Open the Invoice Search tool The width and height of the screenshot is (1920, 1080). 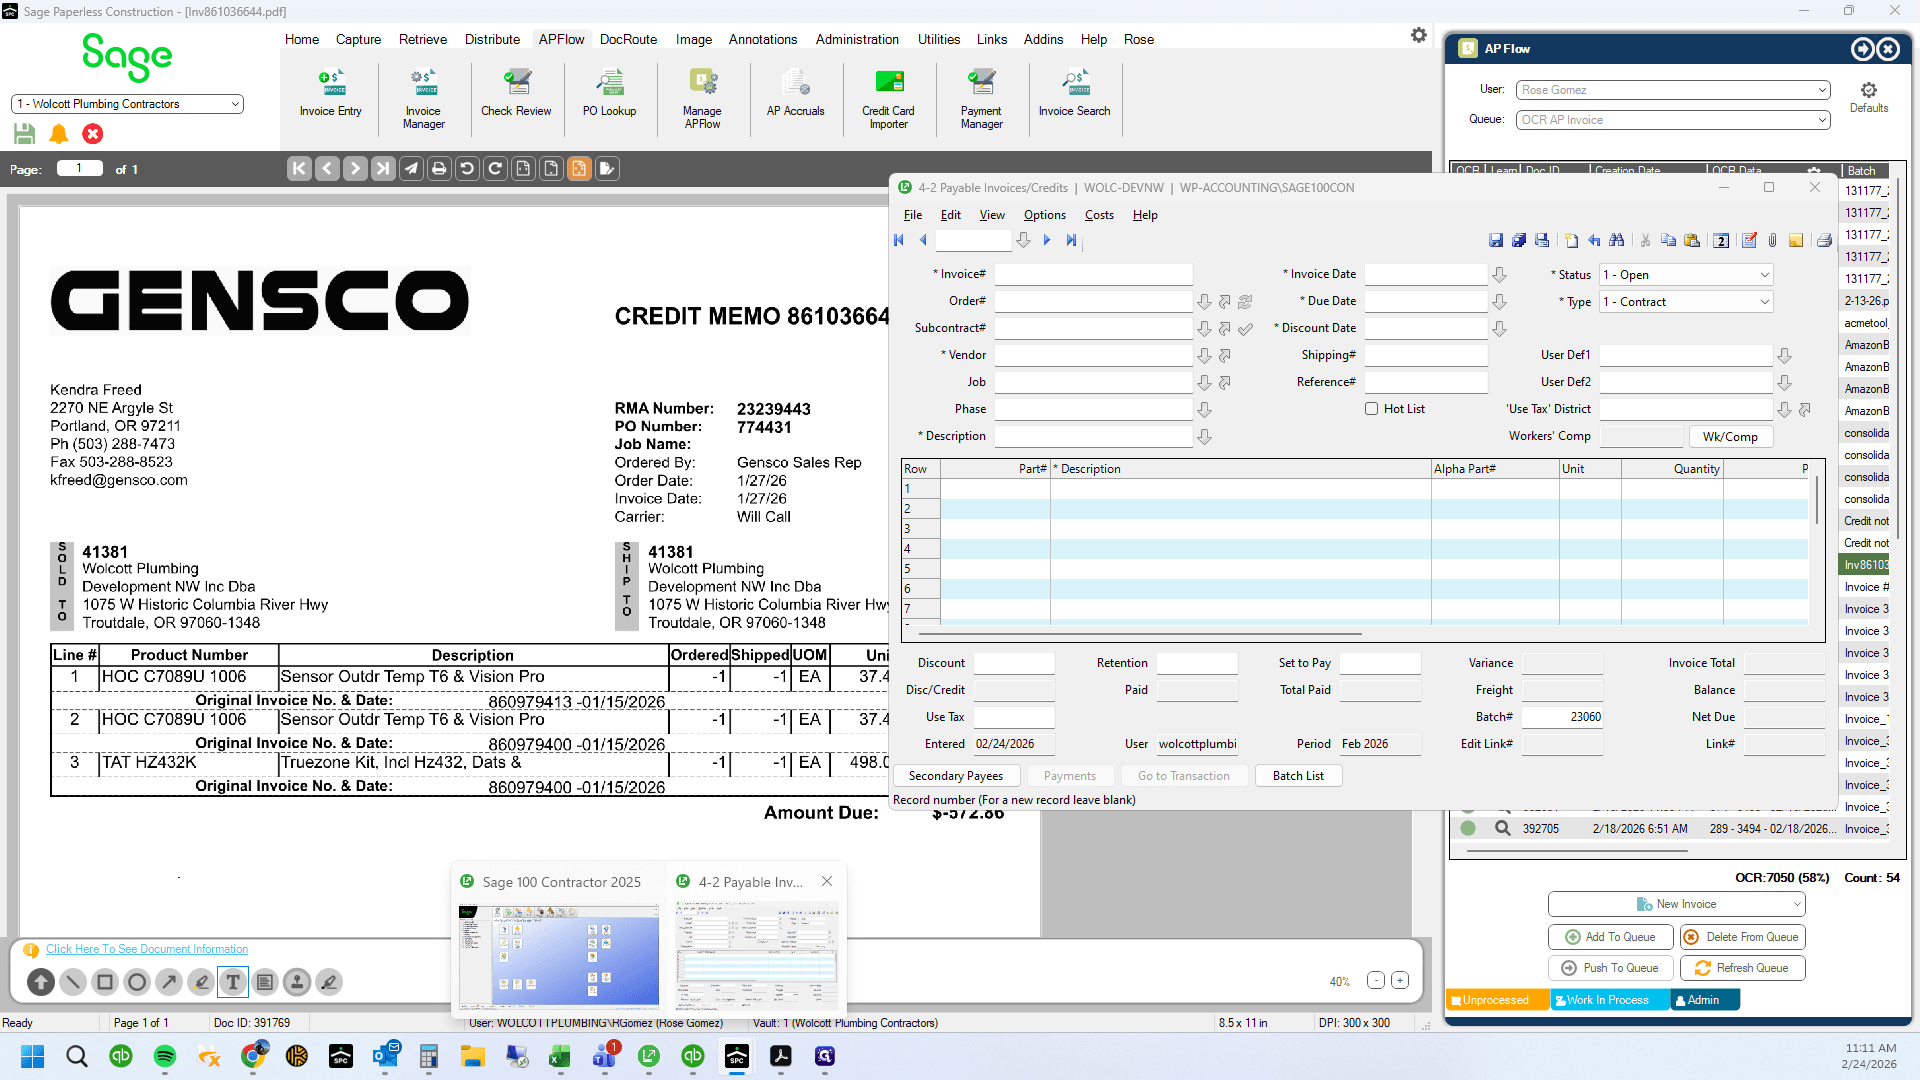coord(1074,94)
